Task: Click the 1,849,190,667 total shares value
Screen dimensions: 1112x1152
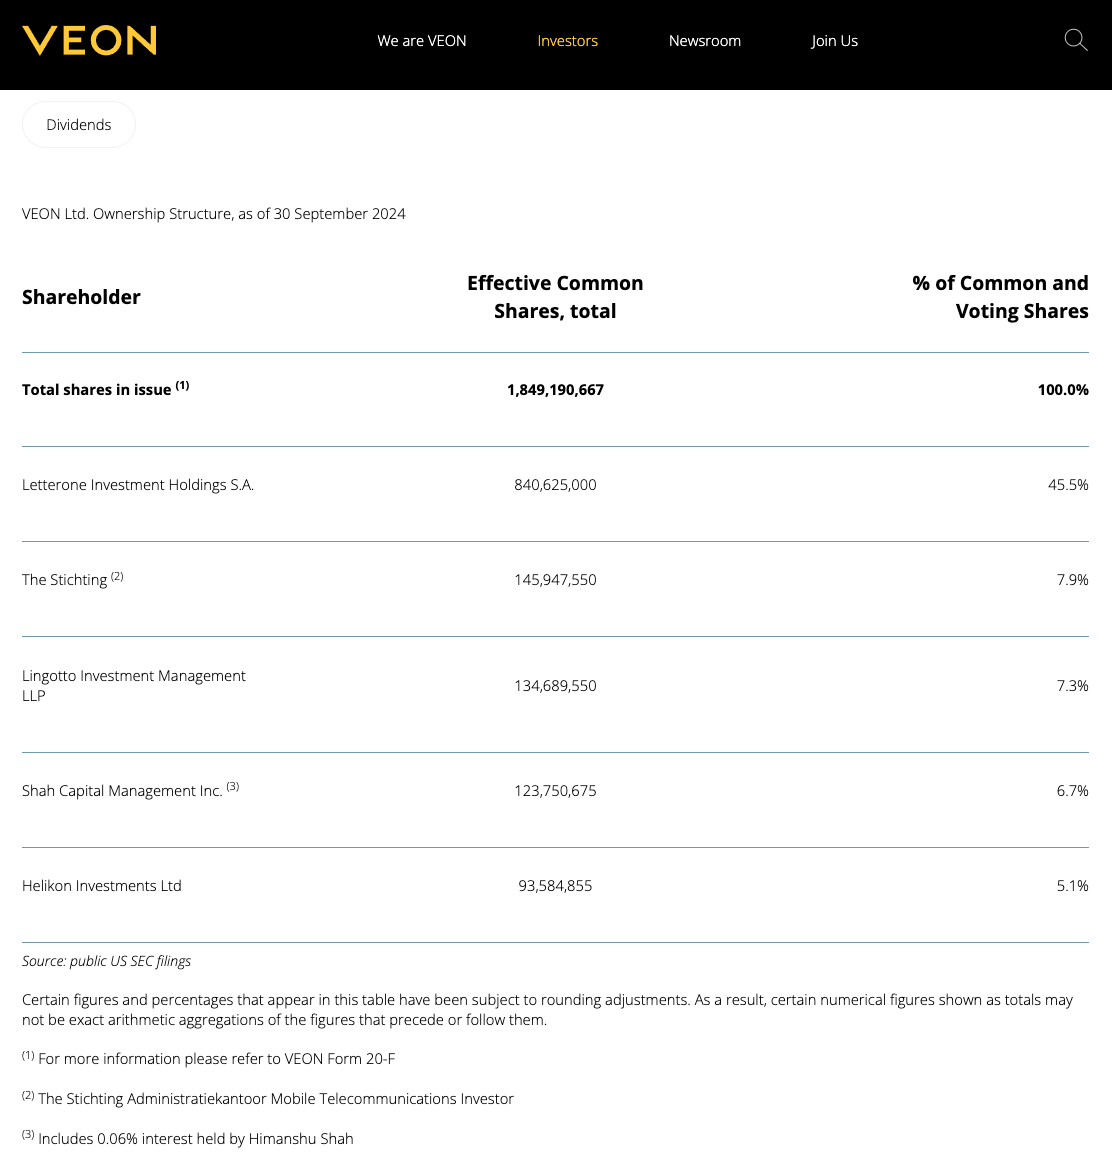Action: pos(555,390)
